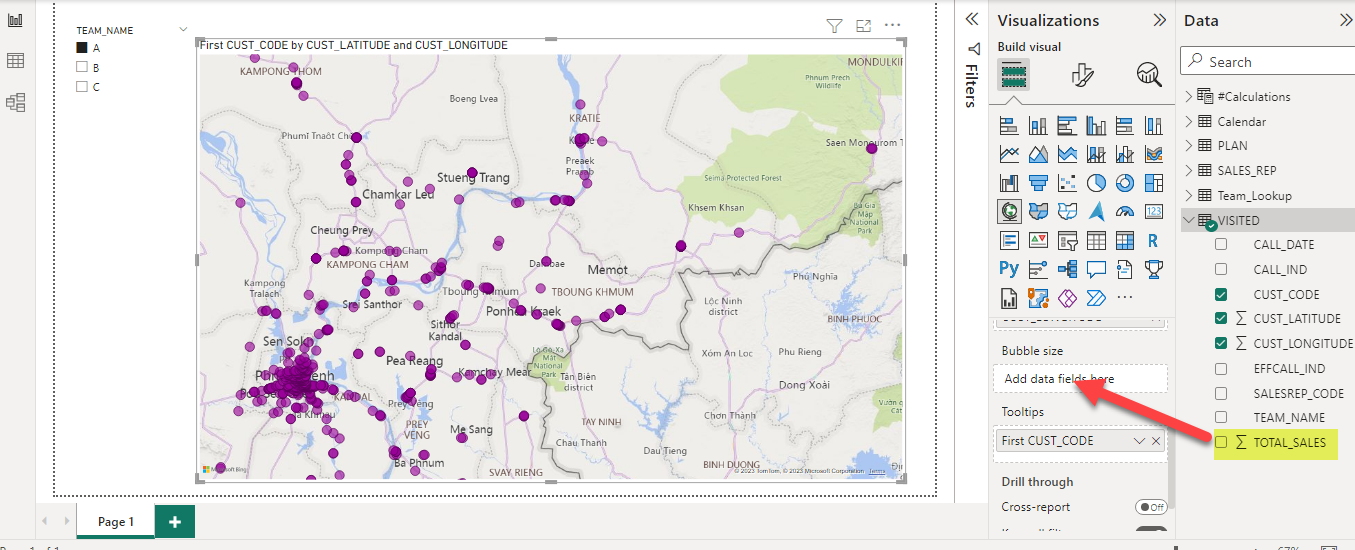Select the stacked bar chart visual

[x=1009, y=126]
